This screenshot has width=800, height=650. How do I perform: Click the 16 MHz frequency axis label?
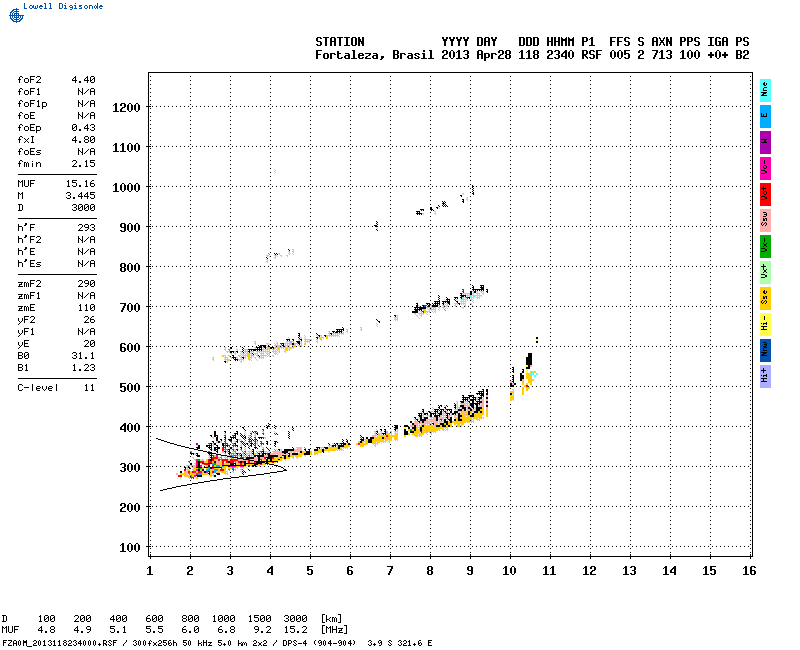pyautogui.click(x=749, y=570)
